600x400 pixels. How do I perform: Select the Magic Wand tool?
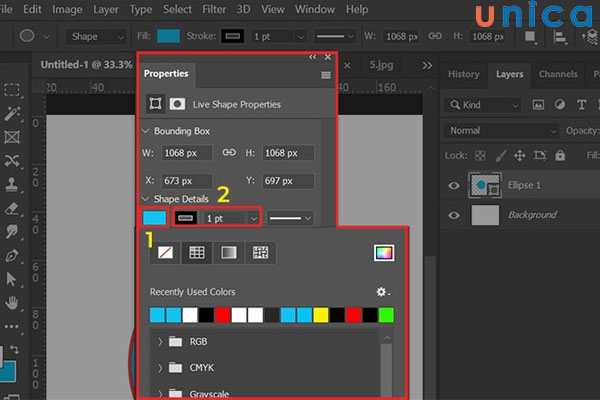tap(12, 113)
